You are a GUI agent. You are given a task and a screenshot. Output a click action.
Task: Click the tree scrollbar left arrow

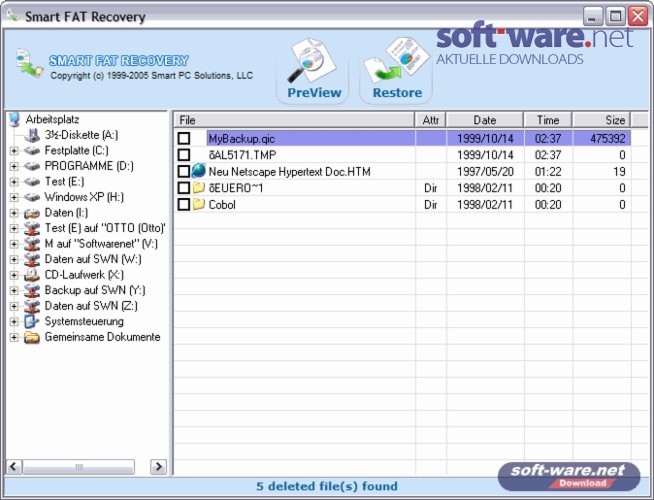click(14, 467)
